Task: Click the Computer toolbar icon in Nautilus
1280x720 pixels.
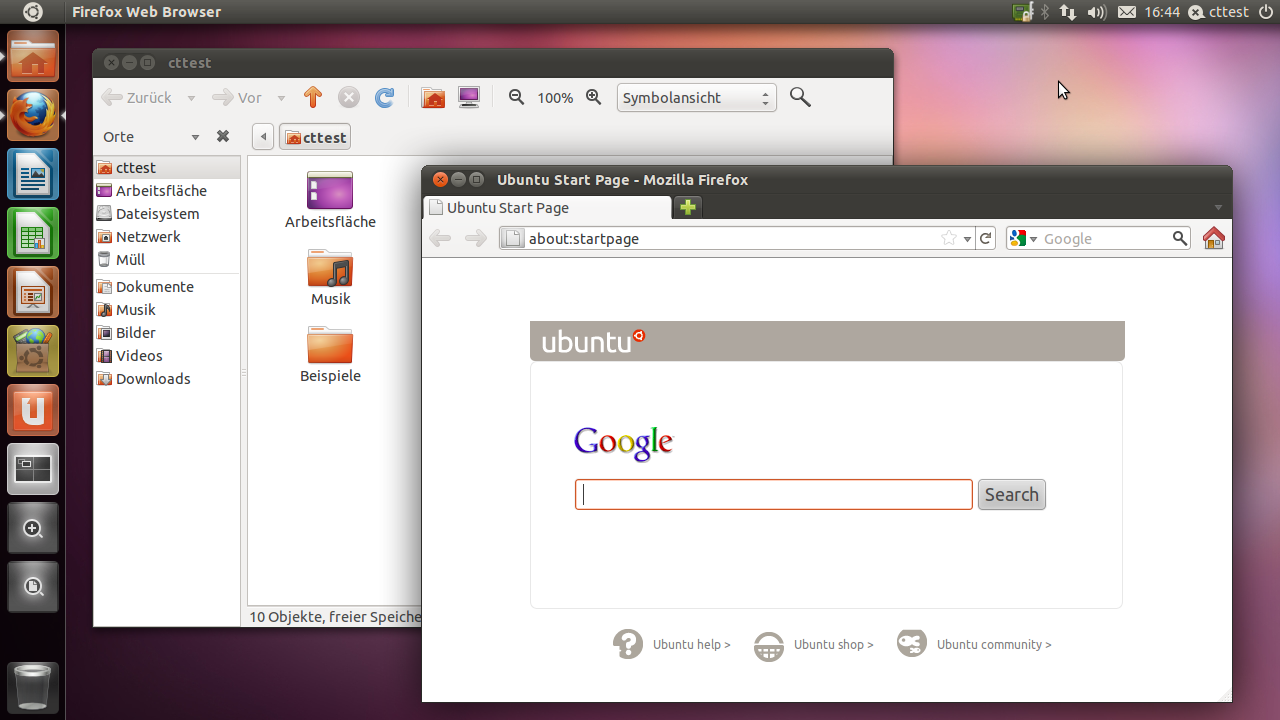Action: (x=468, y=97)
